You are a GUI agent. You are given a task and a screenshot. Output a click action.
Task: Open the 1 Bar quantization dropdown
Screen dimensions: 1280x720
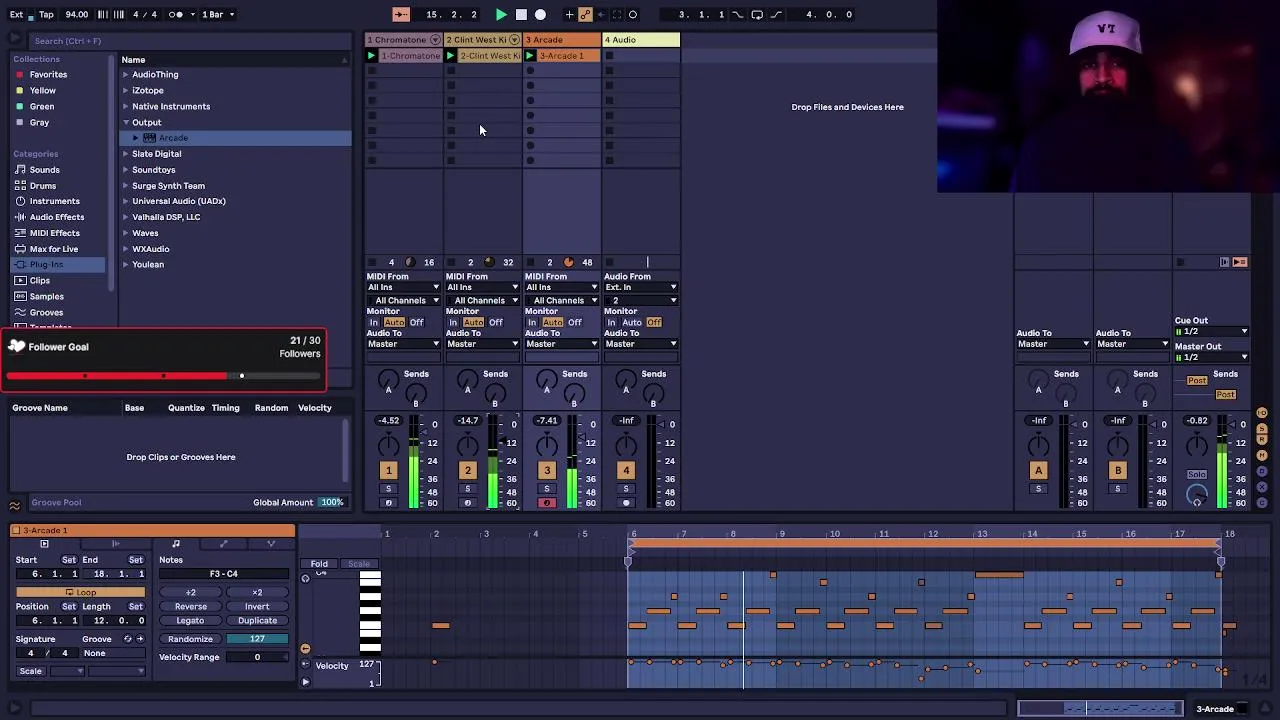[218, 14]
